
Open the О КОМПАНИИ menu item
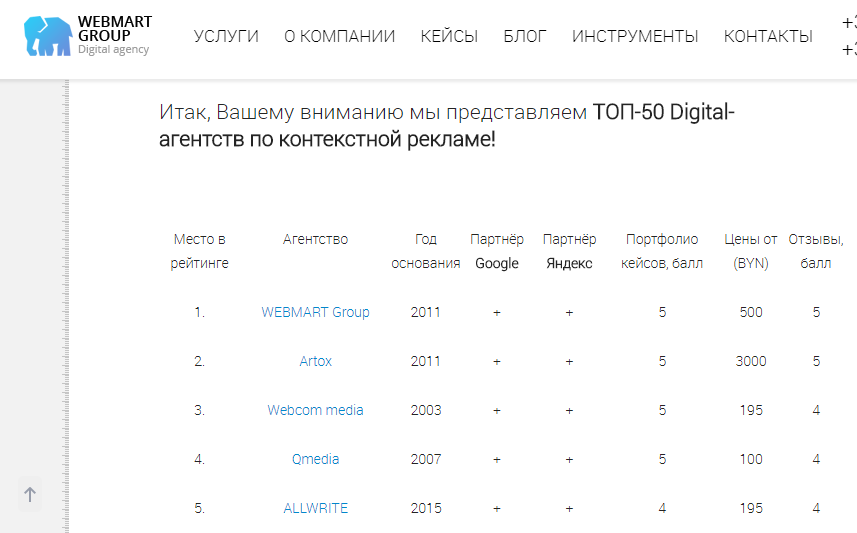[x=339, y=36]
